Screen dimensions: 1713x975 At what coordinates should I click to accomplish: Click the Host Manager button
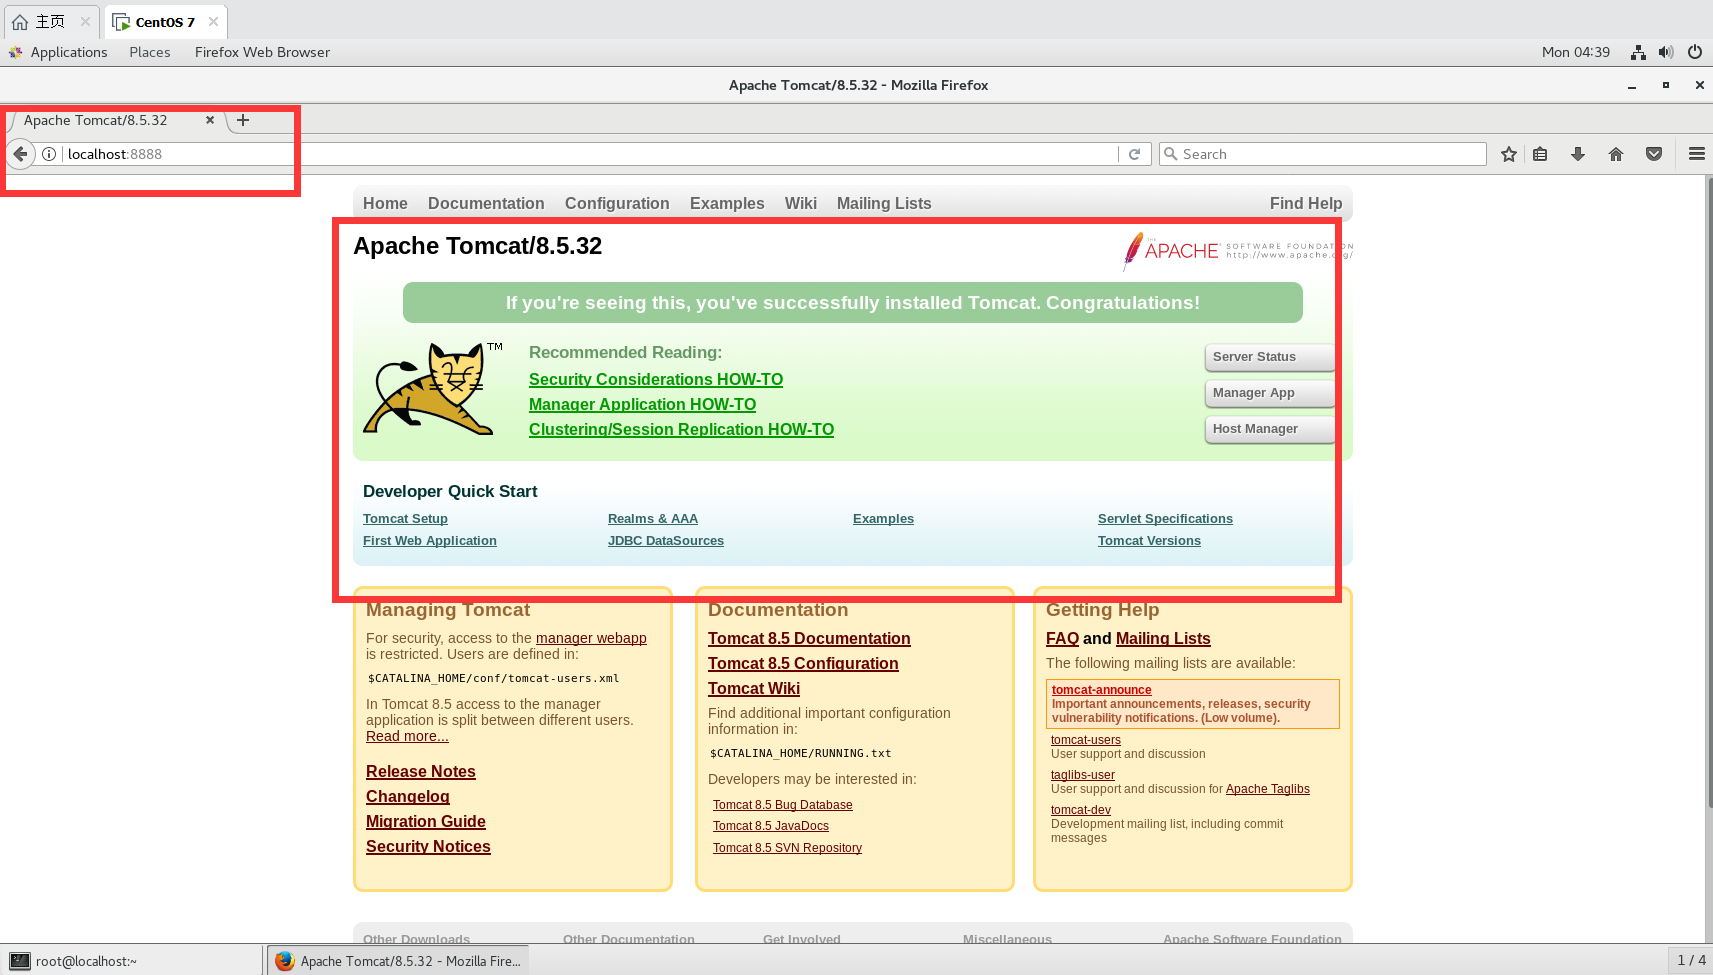[1270, 429]
